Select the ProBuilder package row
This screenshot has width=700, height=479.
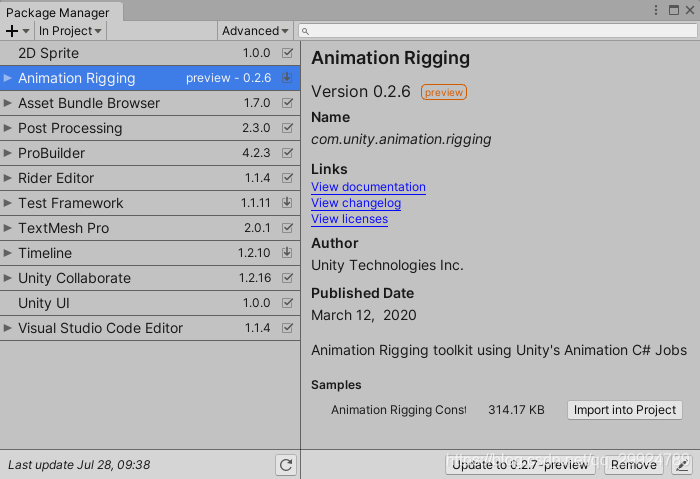click(x=150, y=153)
